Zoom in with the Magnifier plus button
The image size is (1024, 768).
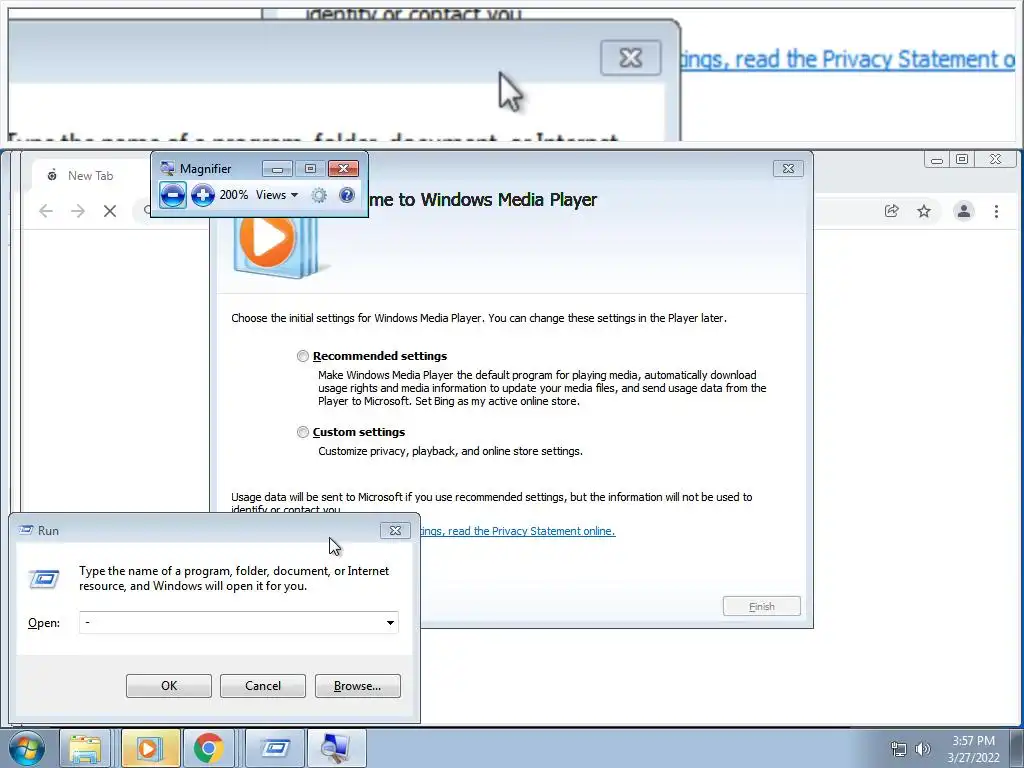point(202,195)
